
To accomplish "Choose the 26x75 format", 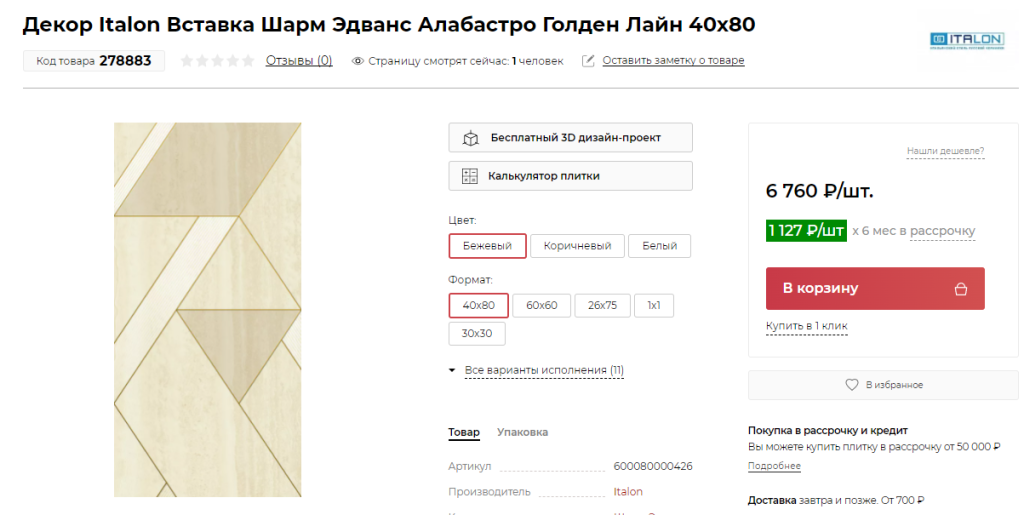I will [602, 305].
